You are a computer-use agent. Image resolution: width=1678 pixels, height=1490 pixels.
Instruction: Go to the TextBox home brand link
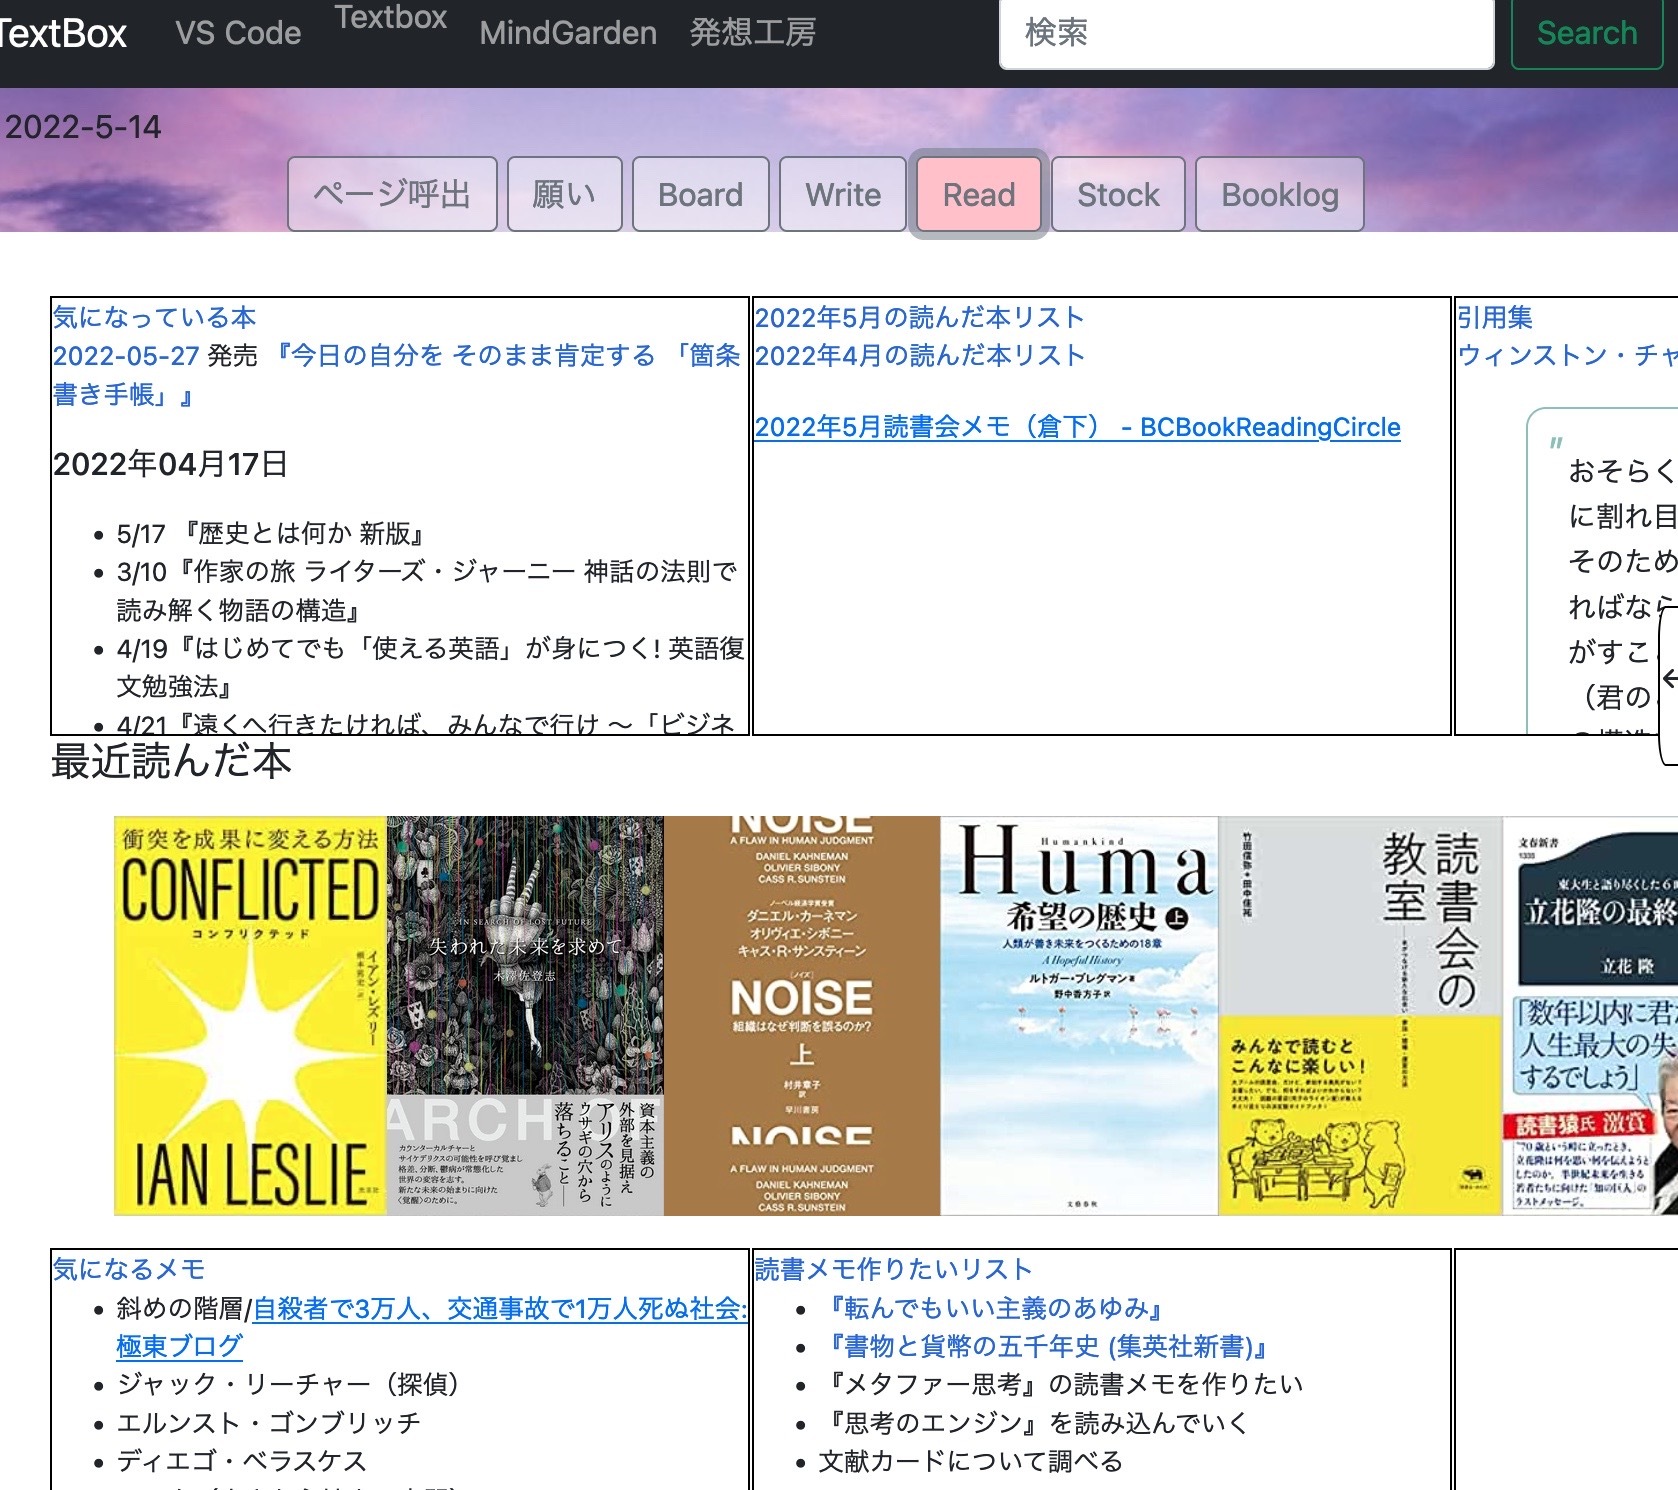tap(62, 33)
